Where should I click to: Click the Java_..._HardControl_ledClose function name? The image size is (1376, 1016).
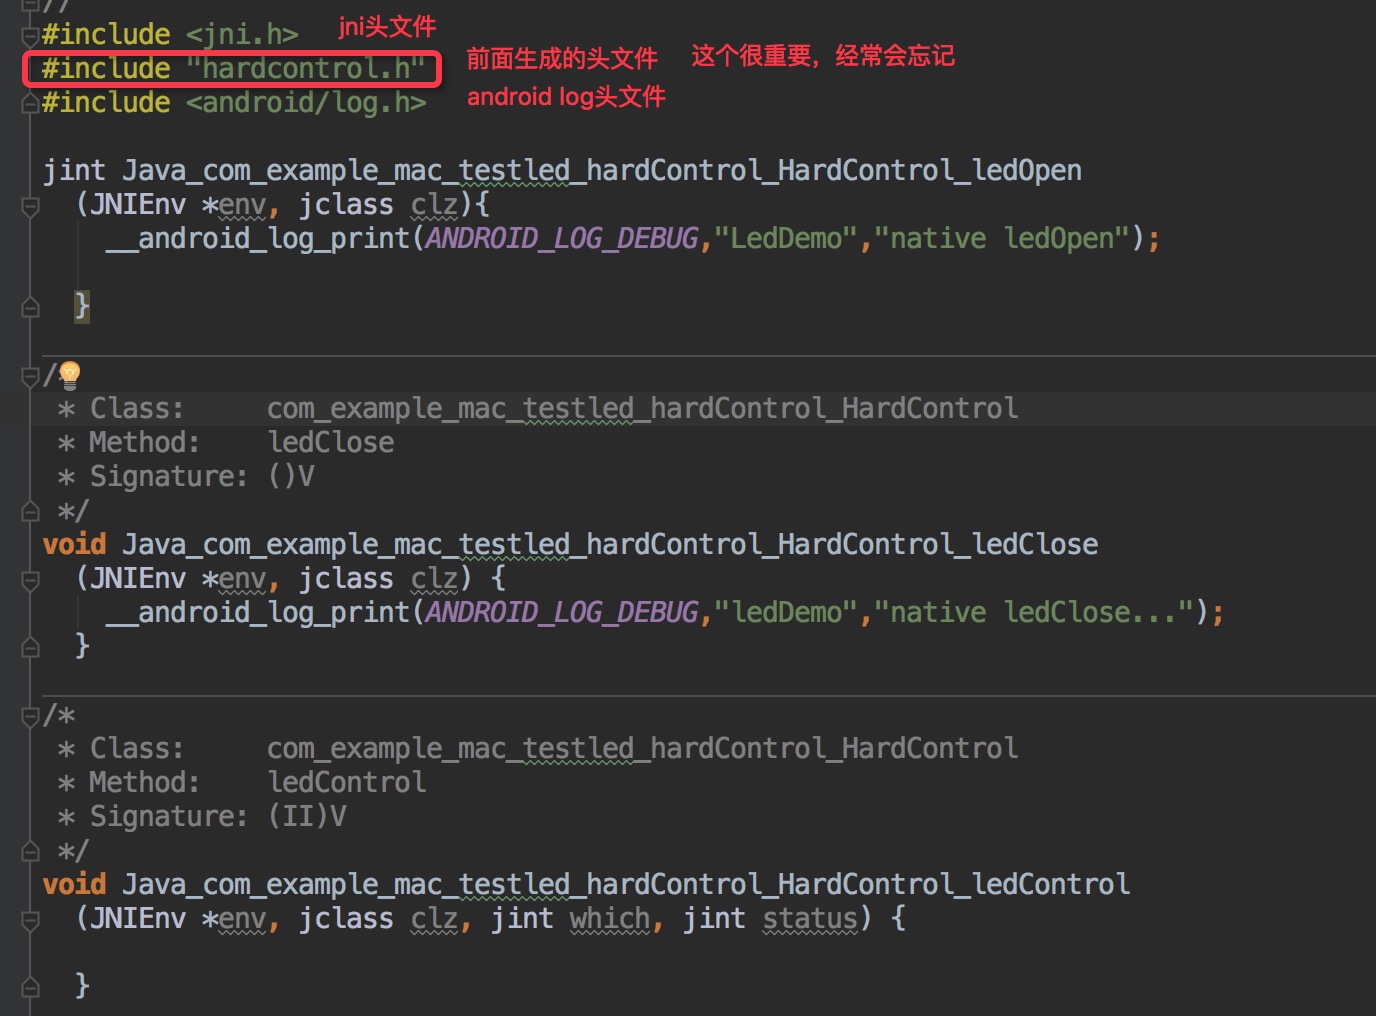(610, 545)
